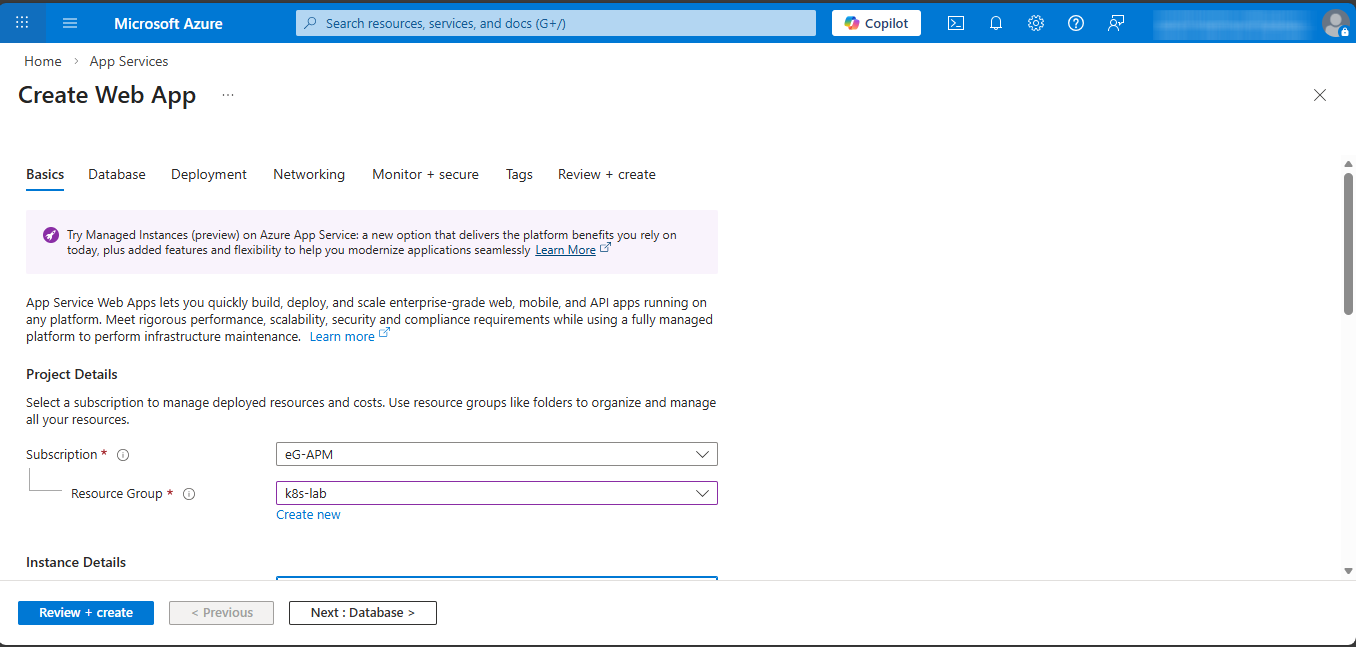Click the user account avatar

pos(1334,23)
